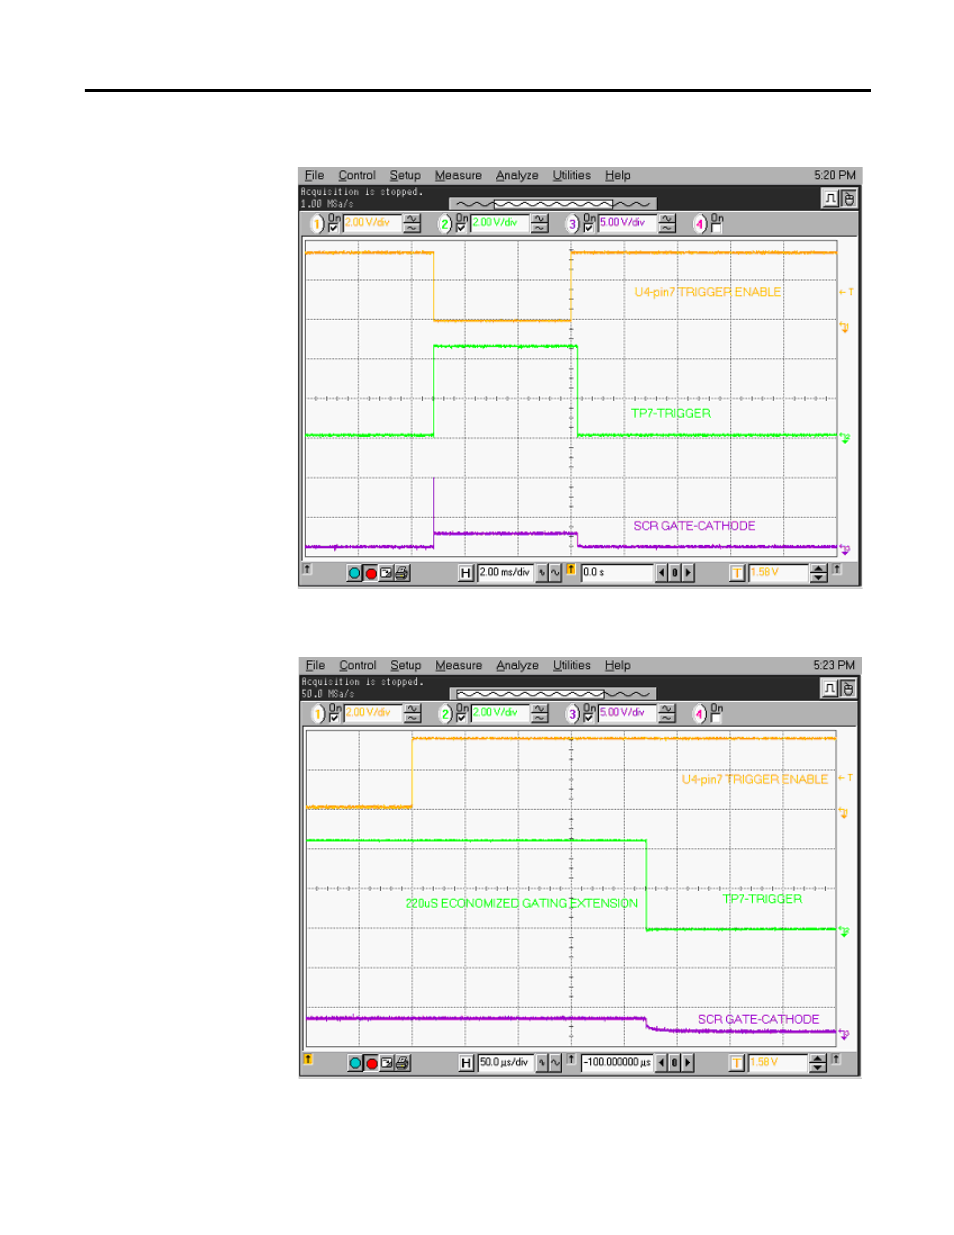This screenshot has height=1235, width=954.
Task: Toggle channel 2 On checkbox in the bottom scope
Action: pyautogui.click(x=461, y=718)
